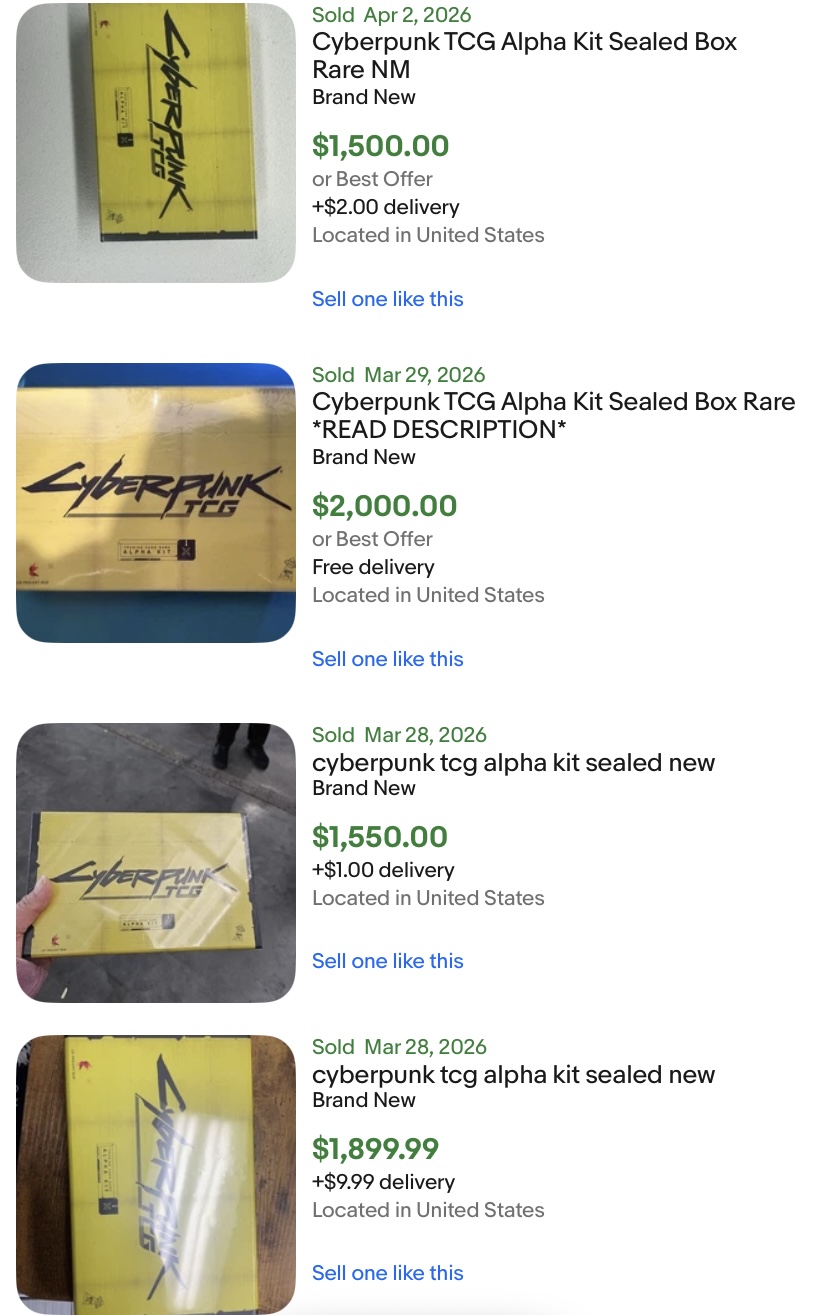Open the '*READ DESCRIPTION*' listing title
The width and height of the screenshot is (813, 1315).
coord(553,416)
